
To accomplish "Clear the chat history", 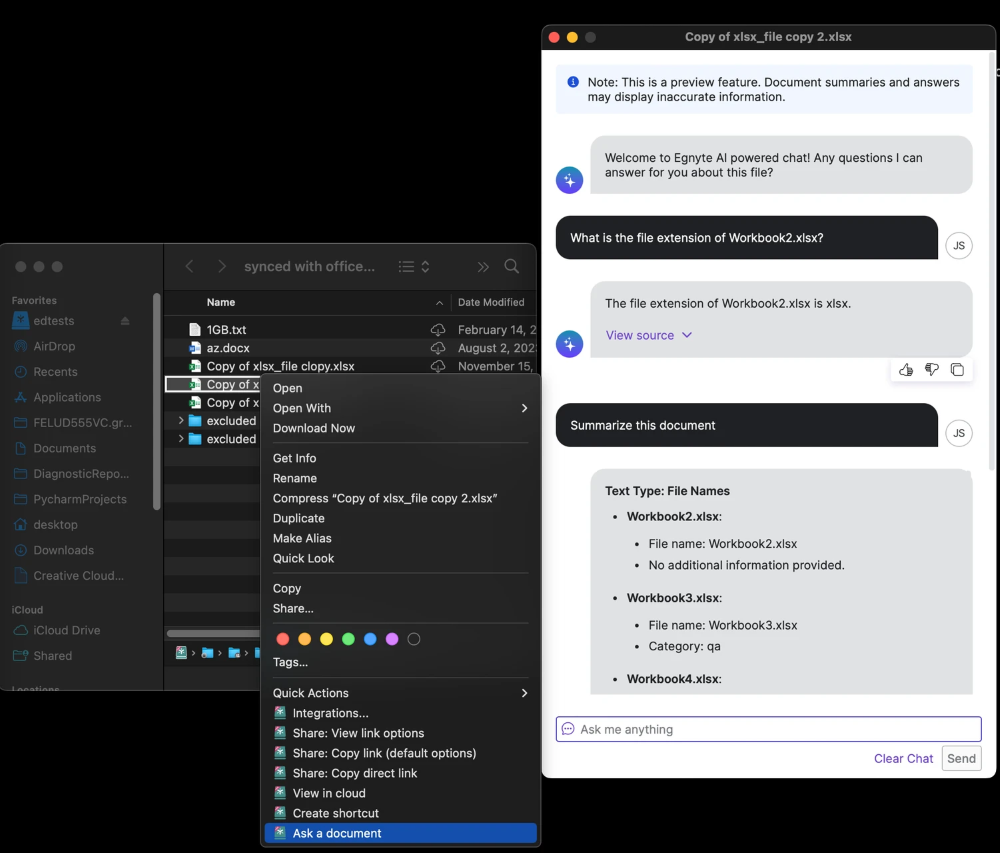I will tap(903, 759).
